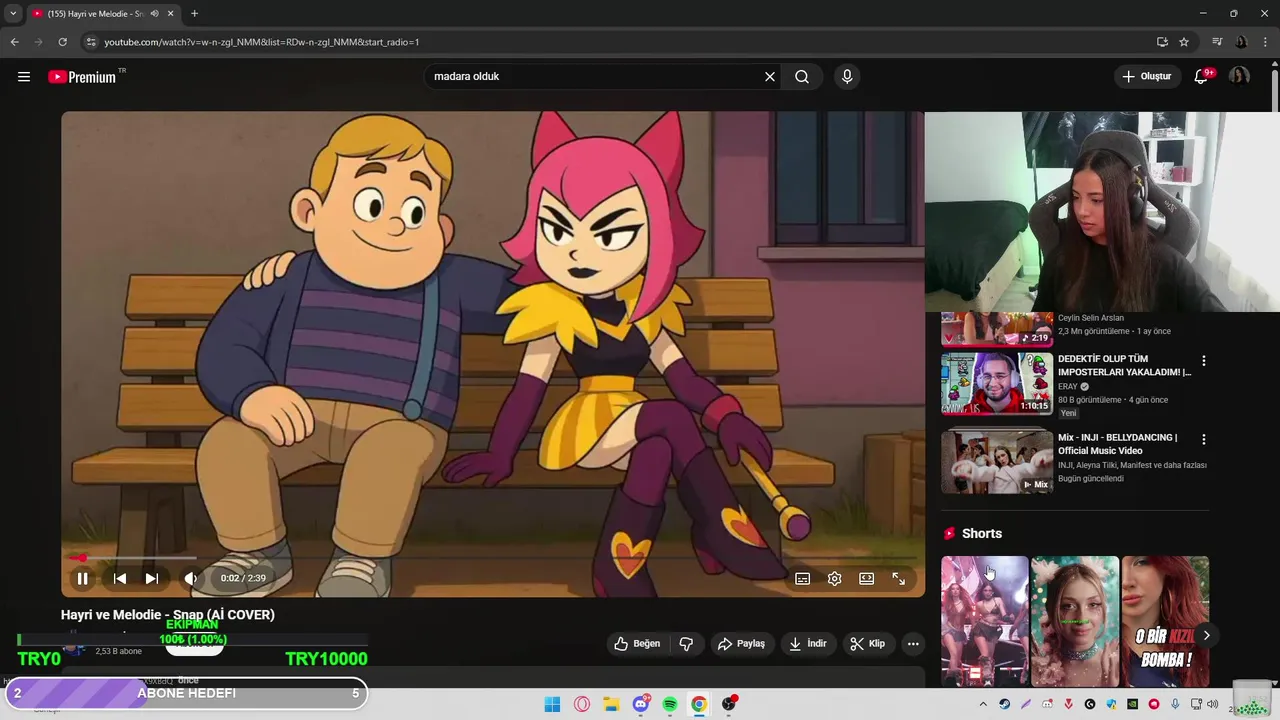
Task: Reload the page
Action: 62,42
